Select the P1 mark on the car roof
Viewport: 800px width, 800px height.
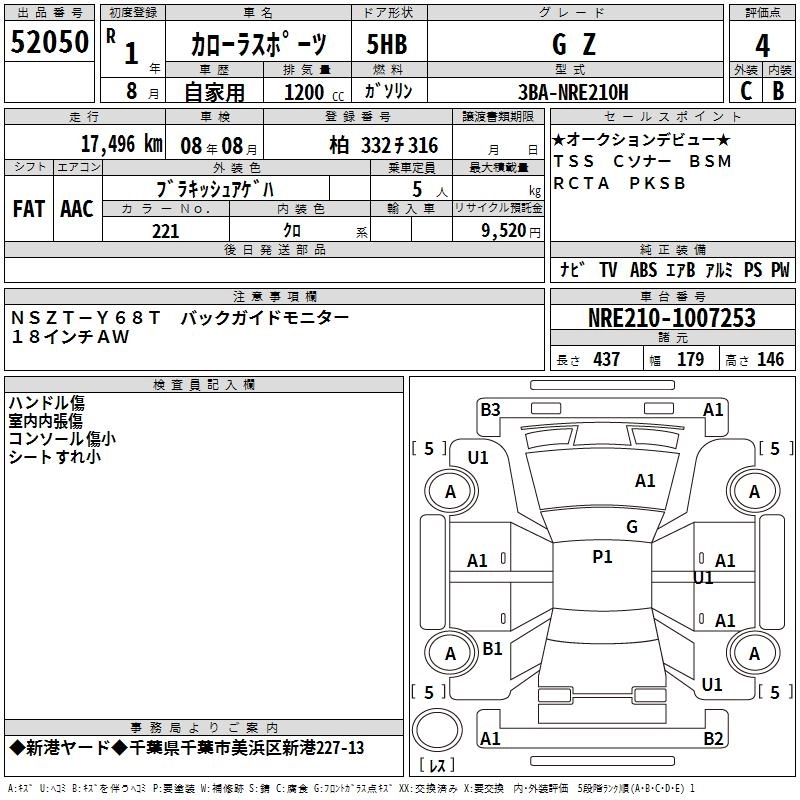[602, 557]
